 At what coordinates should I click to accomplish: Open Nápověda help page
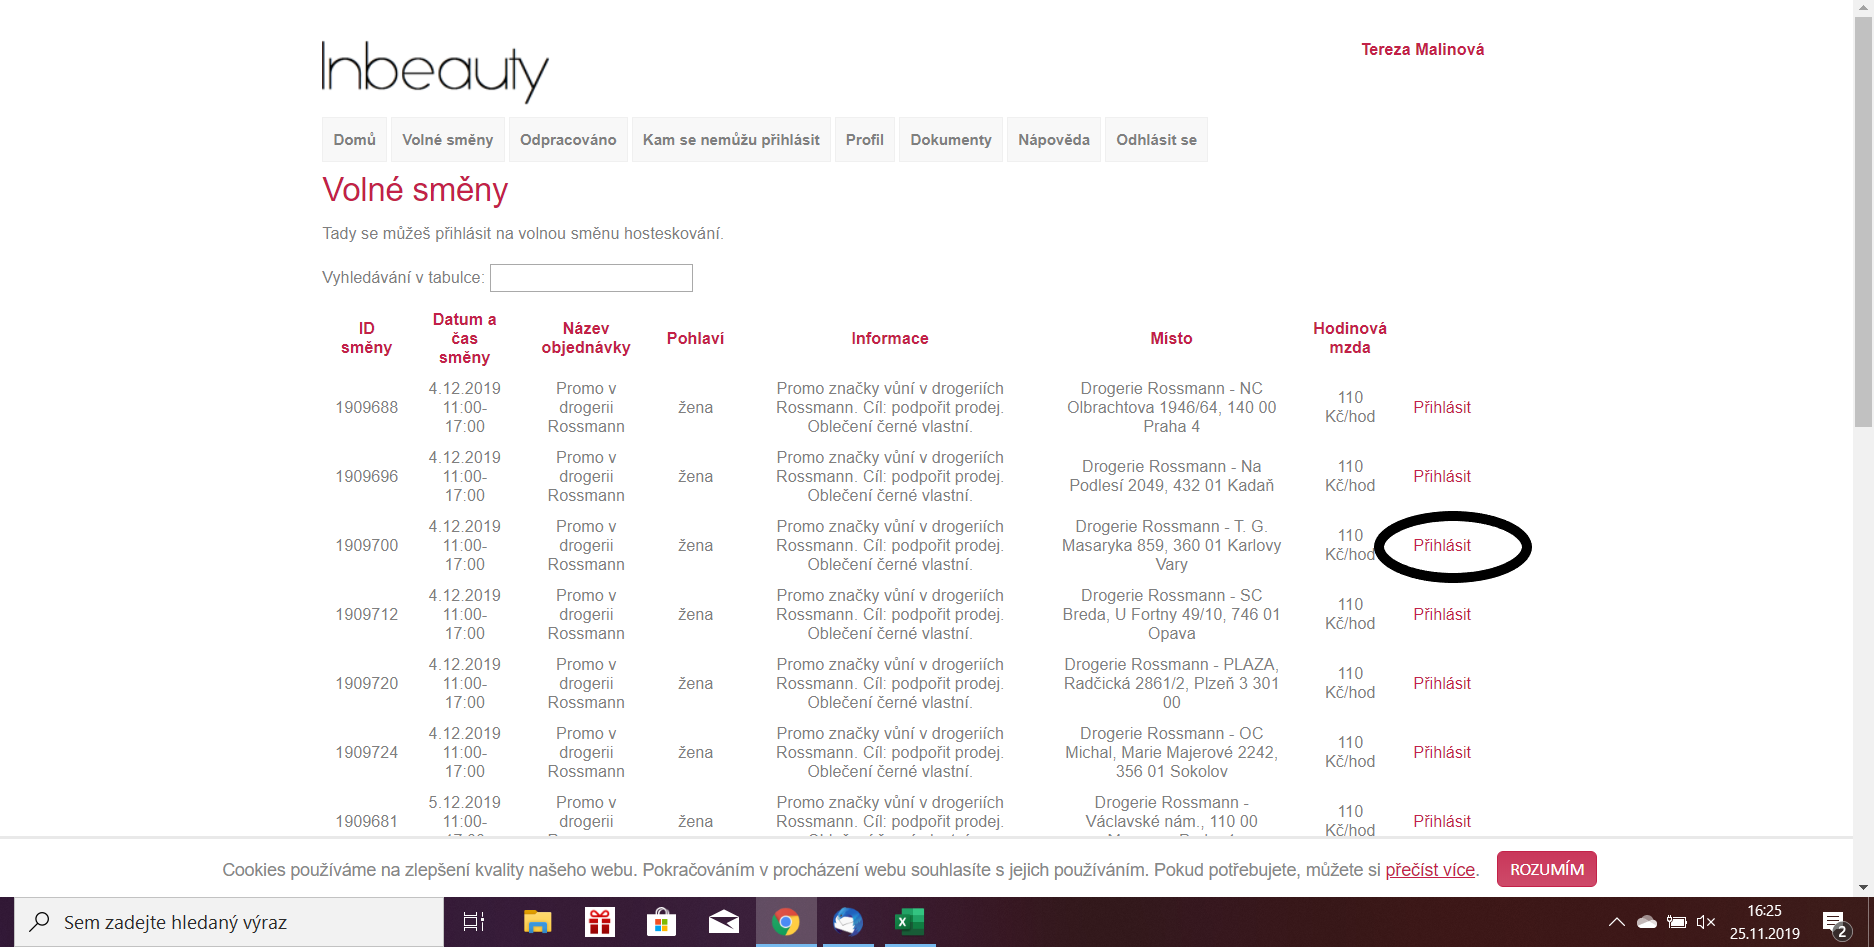tap(1054, 140)
